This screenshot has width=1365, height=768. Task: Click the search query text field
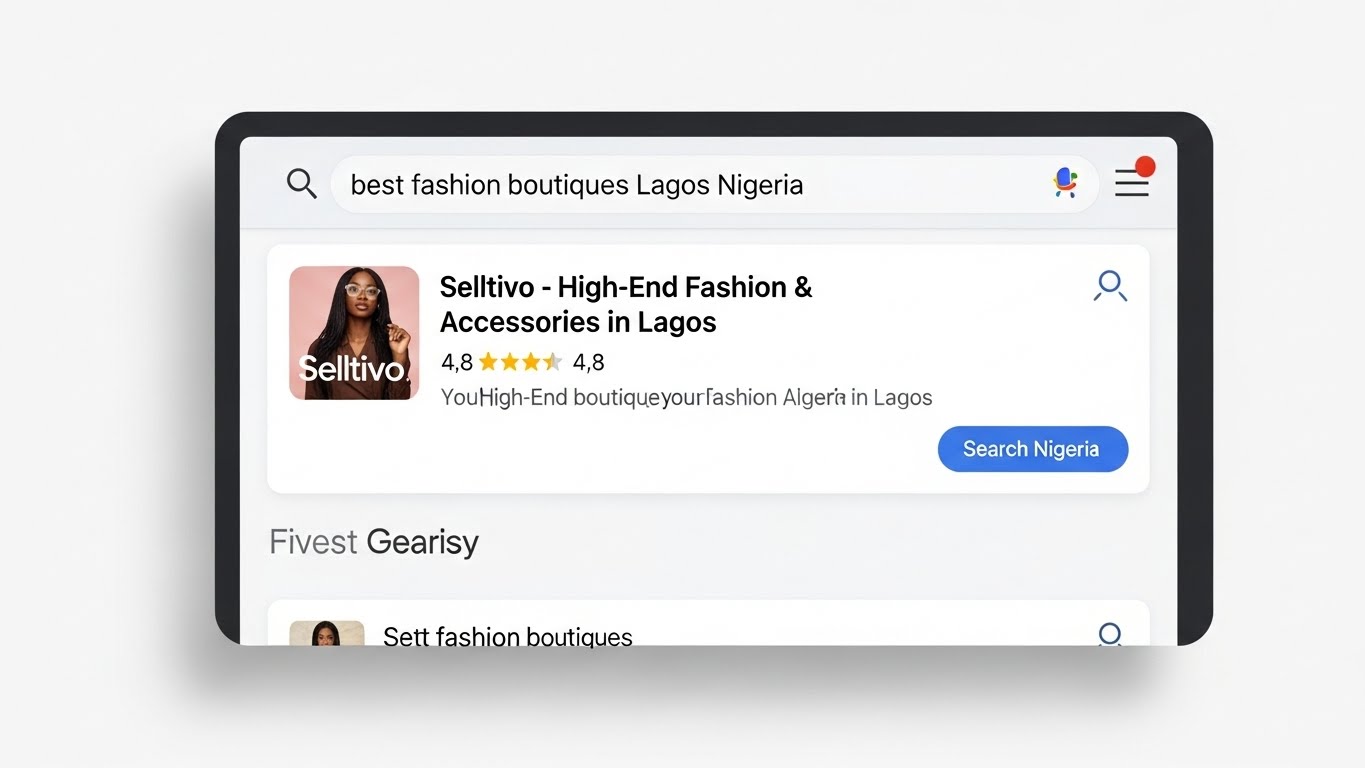(690, 185)
